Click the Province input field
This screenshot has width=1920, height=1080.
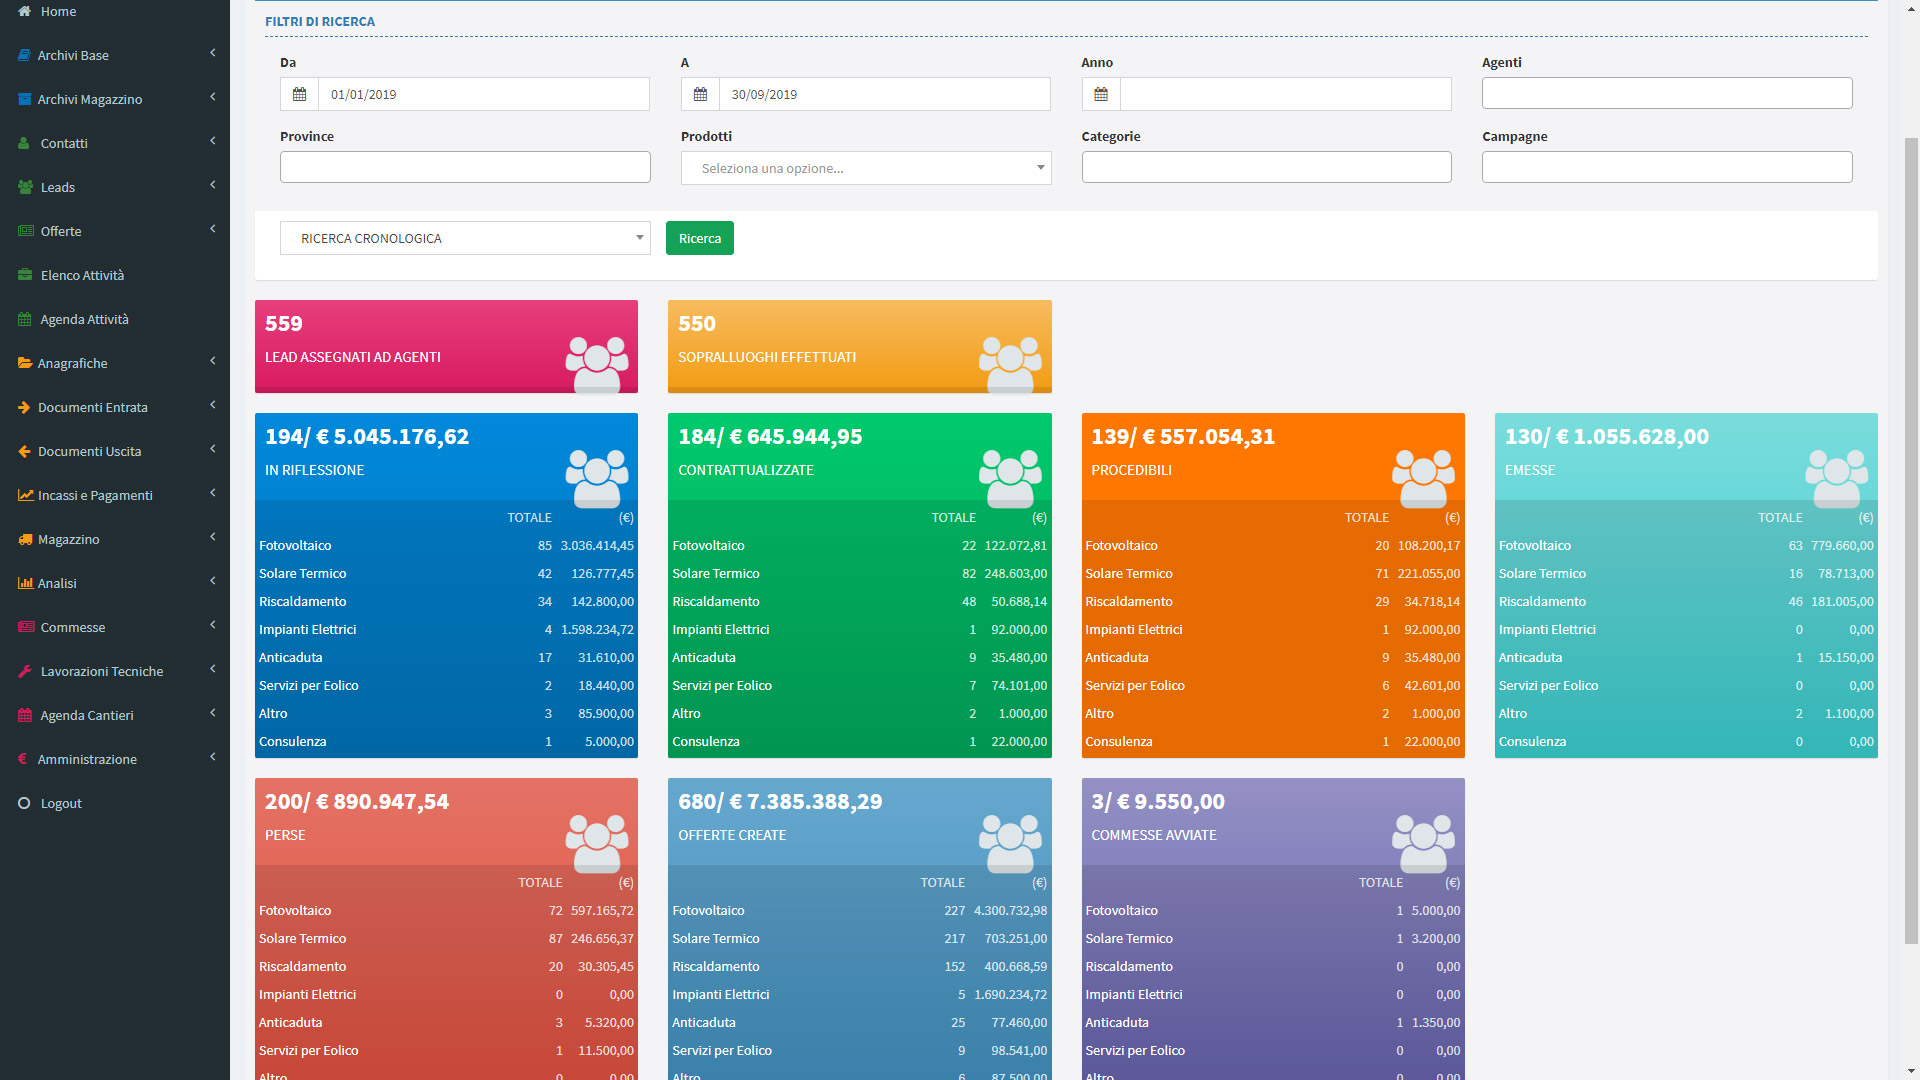[465, 167]
